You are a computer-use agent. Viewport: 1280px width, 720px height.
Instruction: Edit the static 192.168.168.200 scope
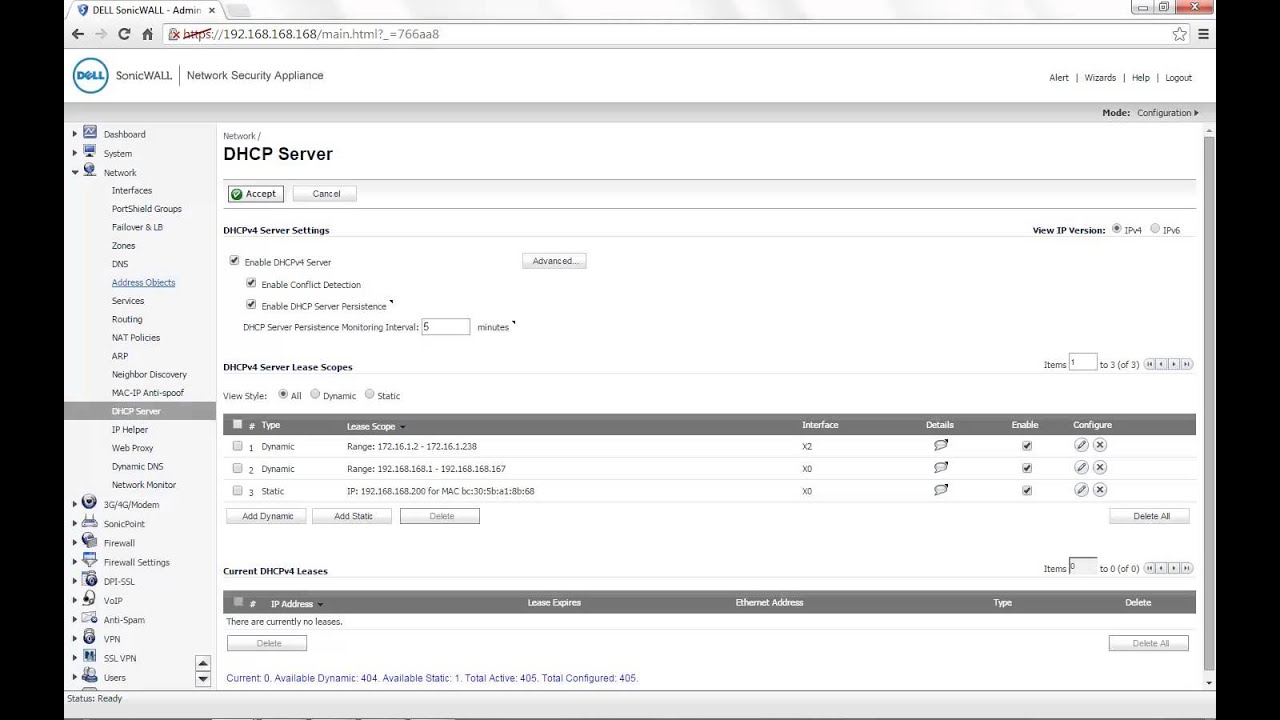[x=1081, y=490]
